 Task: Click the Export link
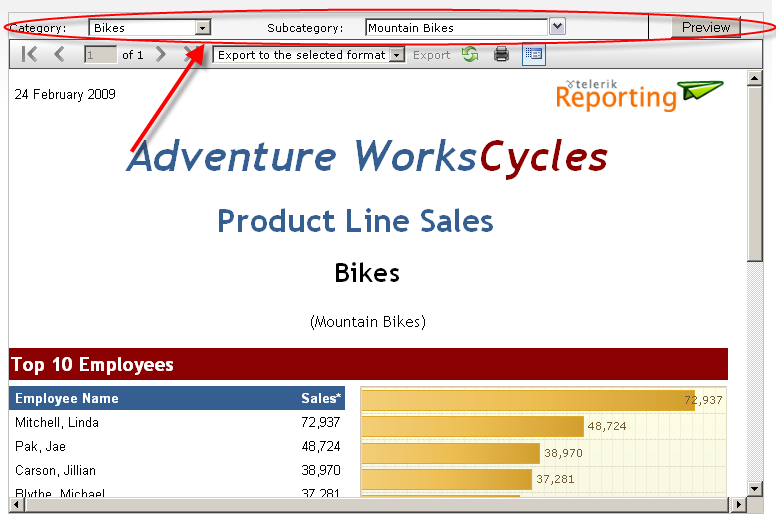coord(431,55)
